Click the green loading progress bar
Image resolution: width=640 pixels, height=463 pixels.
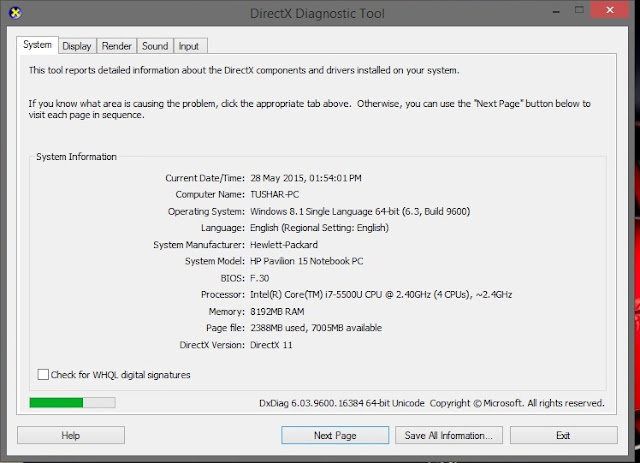(x=72, y=403)
